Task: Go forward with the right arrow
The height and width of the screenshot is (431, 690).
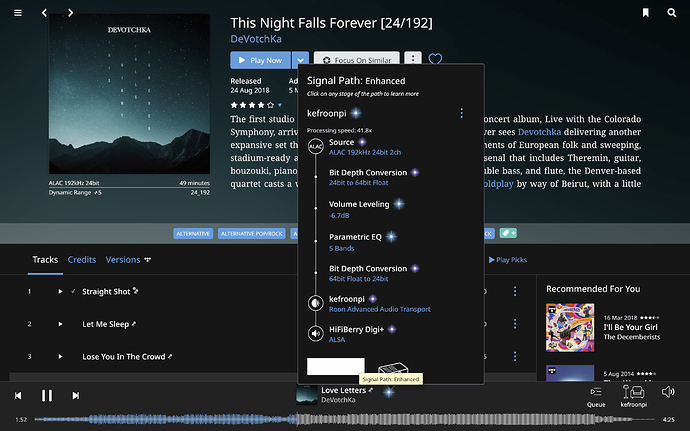Action: tap(70, 13)
